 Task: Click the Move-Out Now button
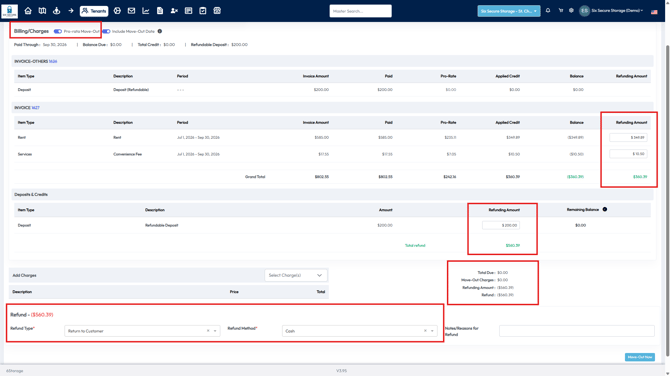pos(640,357)
